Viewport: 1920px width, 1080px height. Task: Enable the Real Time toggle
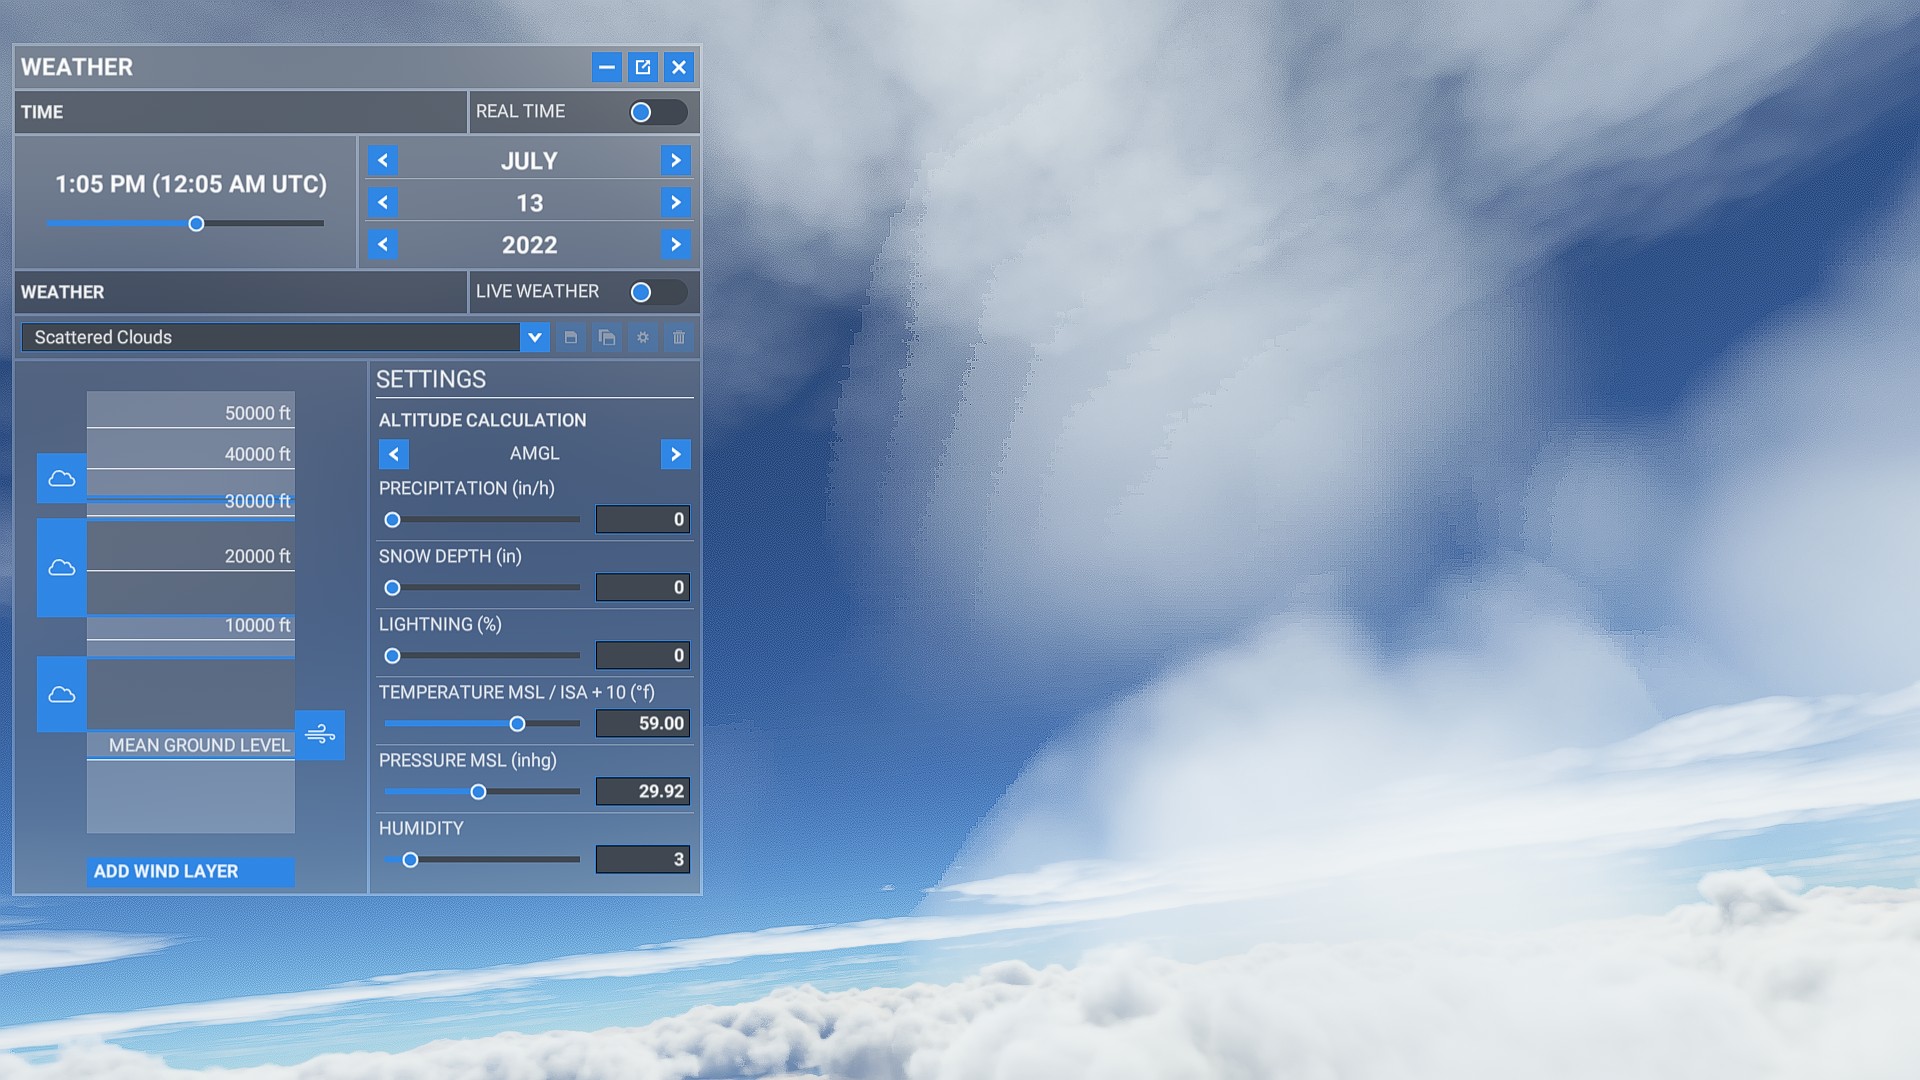(x=657, y=112)
